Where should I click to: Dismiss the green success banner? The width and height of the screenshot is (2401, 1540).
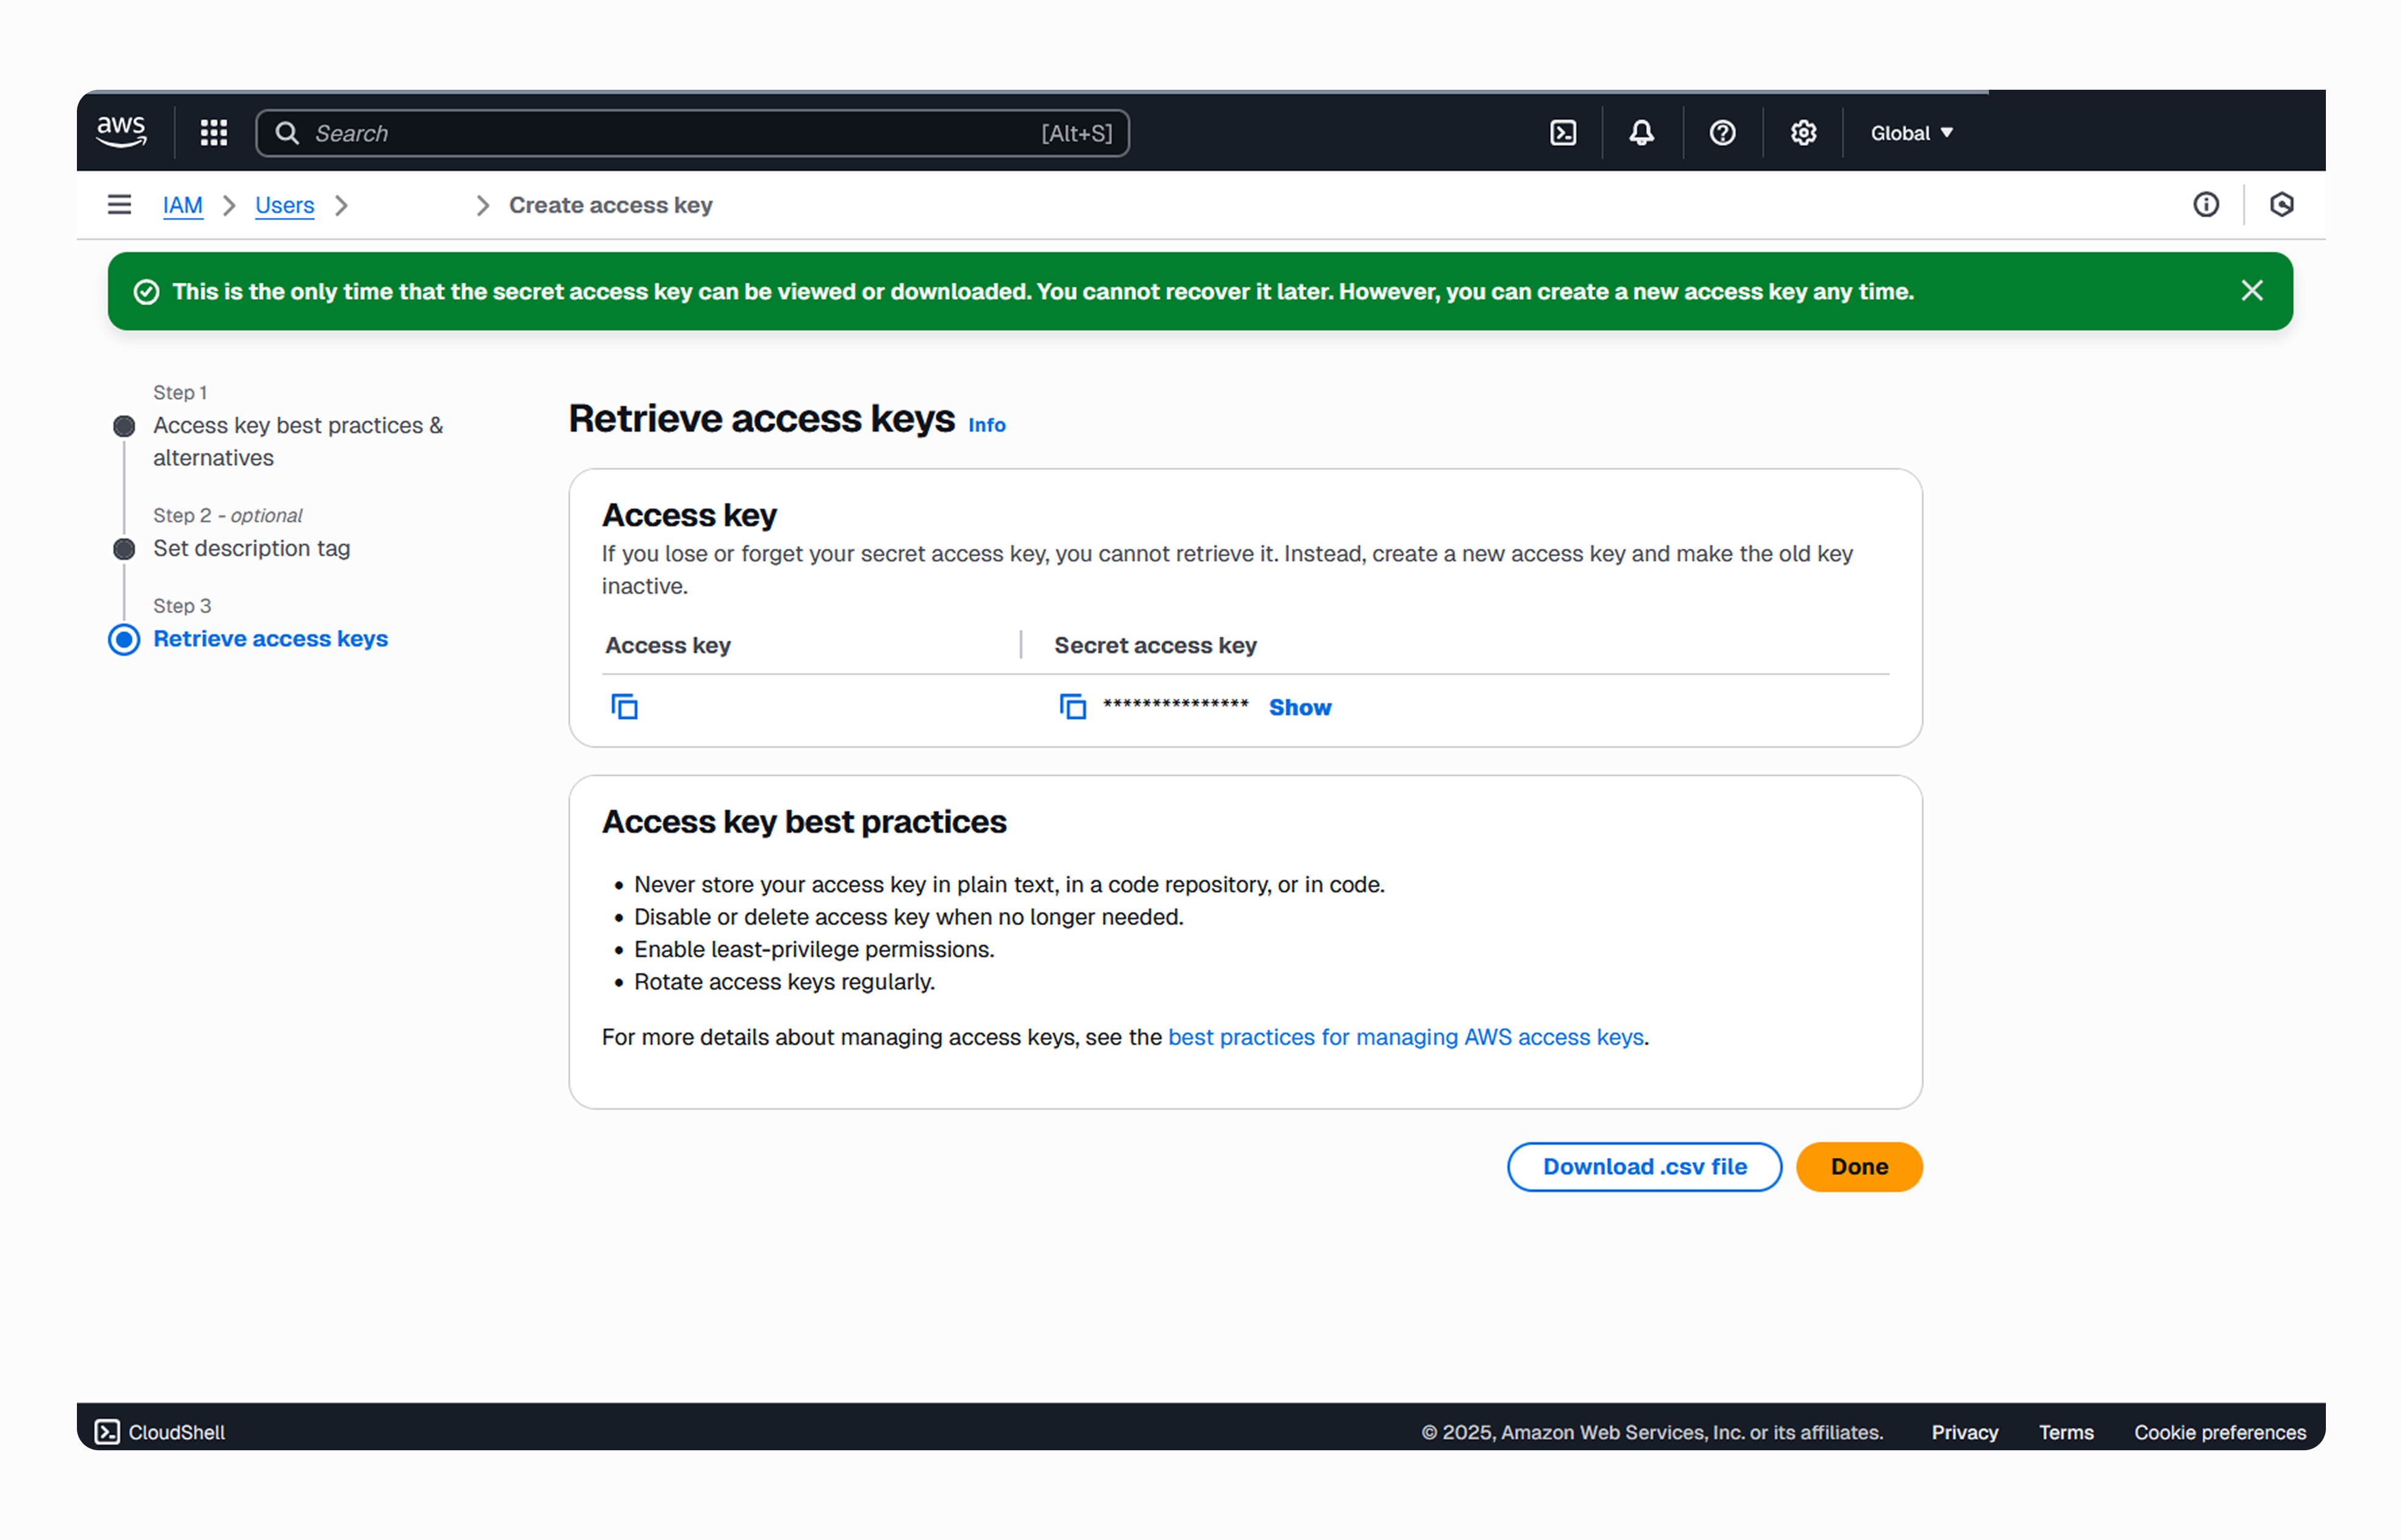pyautogui.click(x=2252, y=291)
